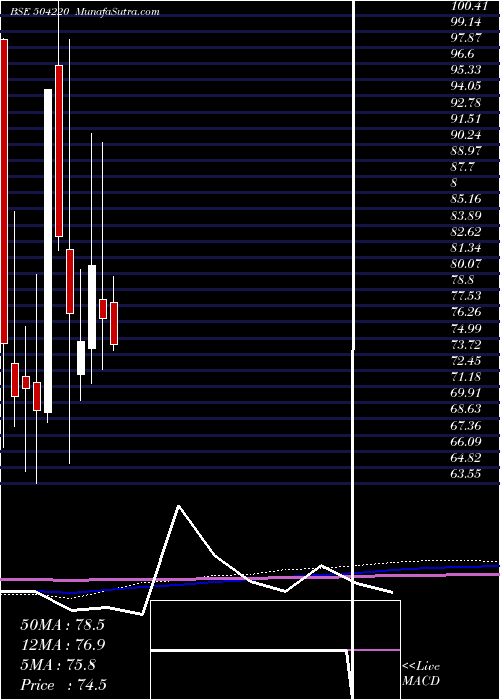Screen dimensions: 500x700
Task: Click the 92.78 price axis label
Action: tap(466, 103)
